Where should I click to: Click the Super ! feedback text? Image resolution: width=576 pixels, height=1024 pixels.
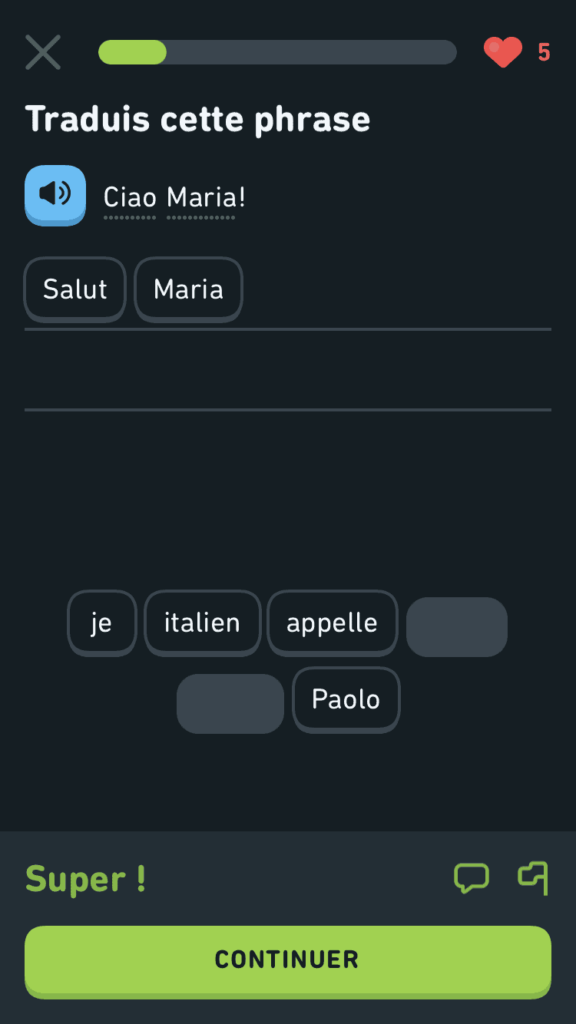tap(86, 879)
